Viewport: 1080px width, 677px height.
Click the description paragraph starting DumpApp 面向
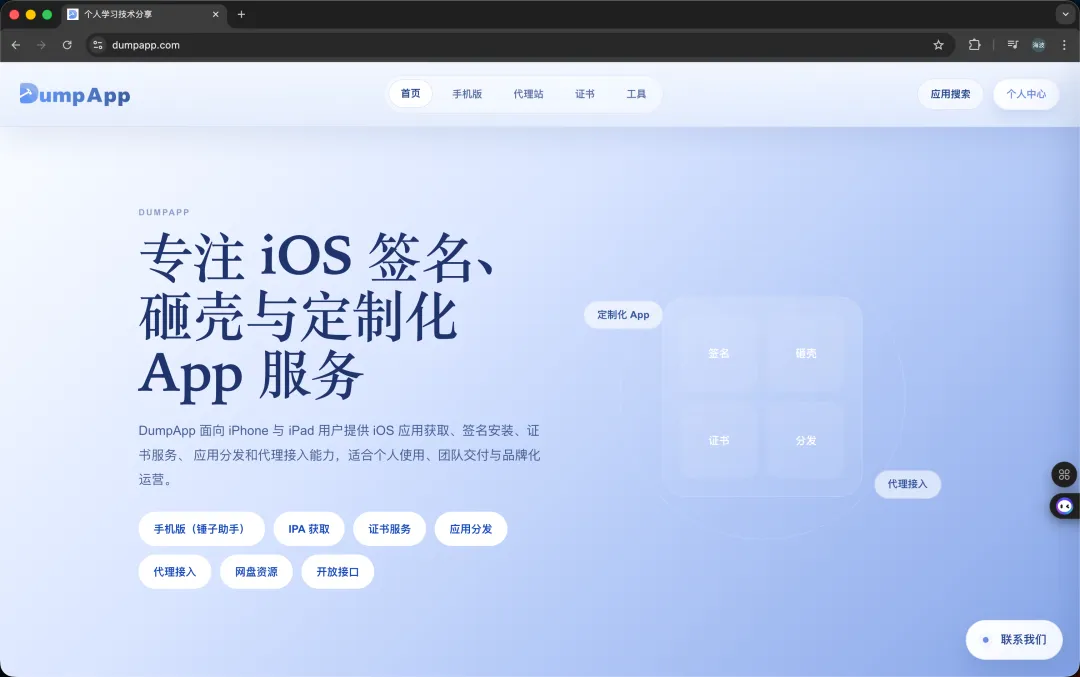(x=340, y=455)
